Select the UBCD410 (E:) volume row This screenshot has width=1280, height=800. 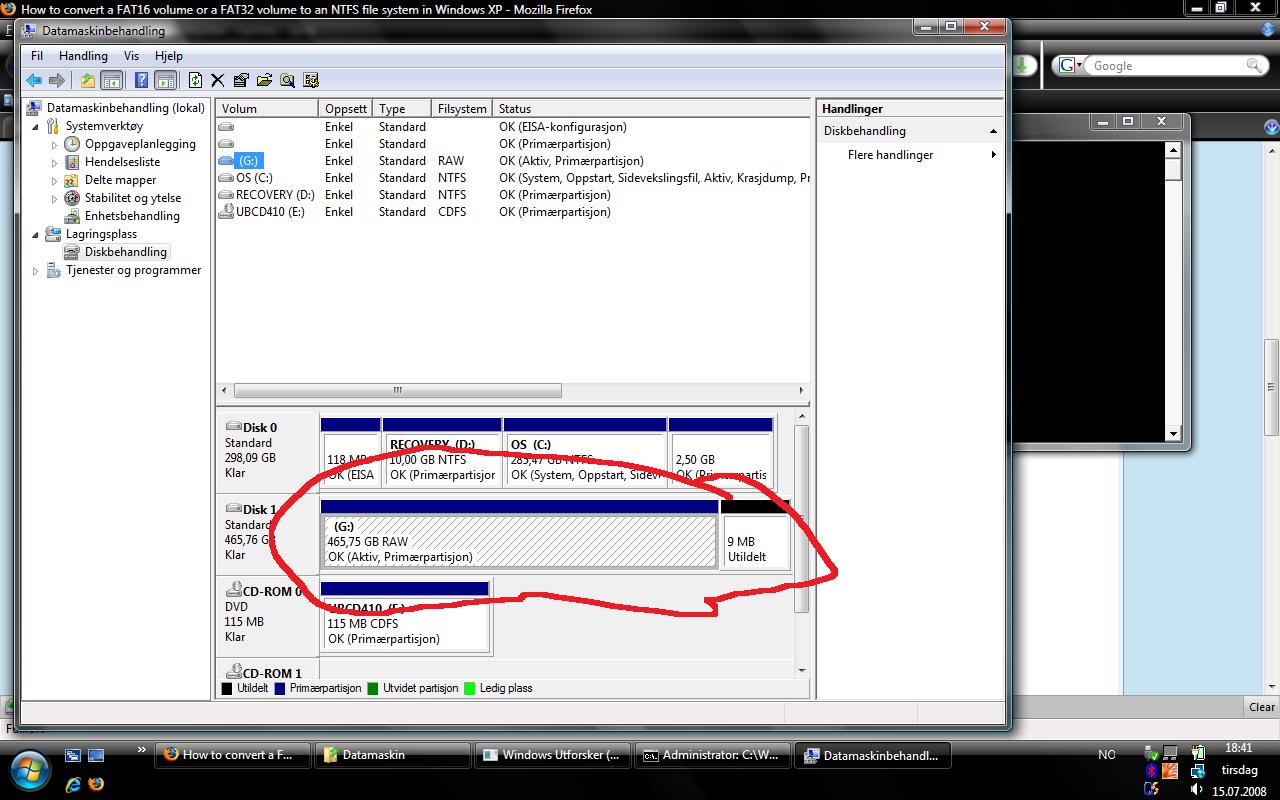tap(513, 212)
